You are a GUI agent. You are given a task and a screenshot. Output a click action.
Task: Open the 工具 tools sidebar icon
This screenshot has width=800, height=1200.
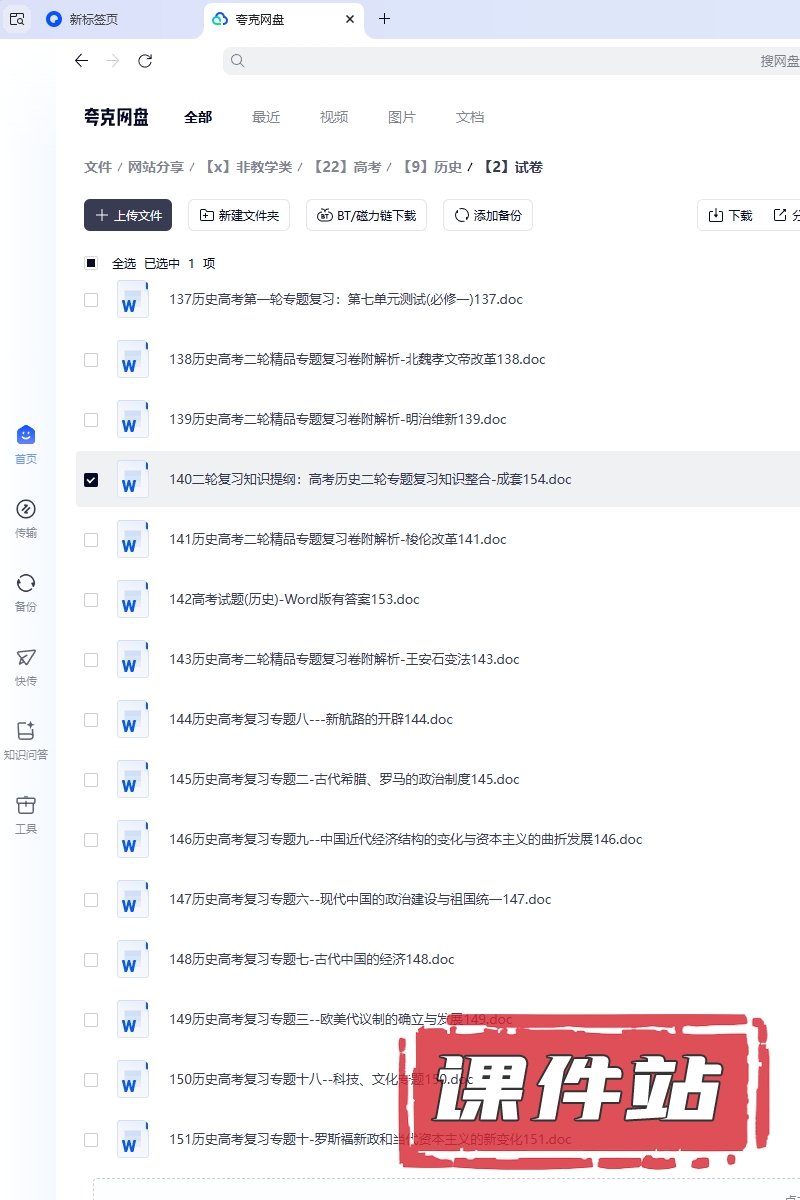coord(26,814)
